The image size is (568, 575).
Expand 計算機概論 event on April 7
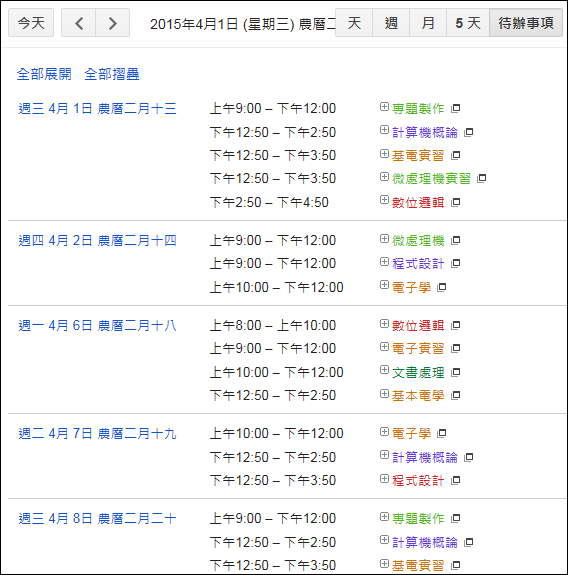click(x=384, y=455)
